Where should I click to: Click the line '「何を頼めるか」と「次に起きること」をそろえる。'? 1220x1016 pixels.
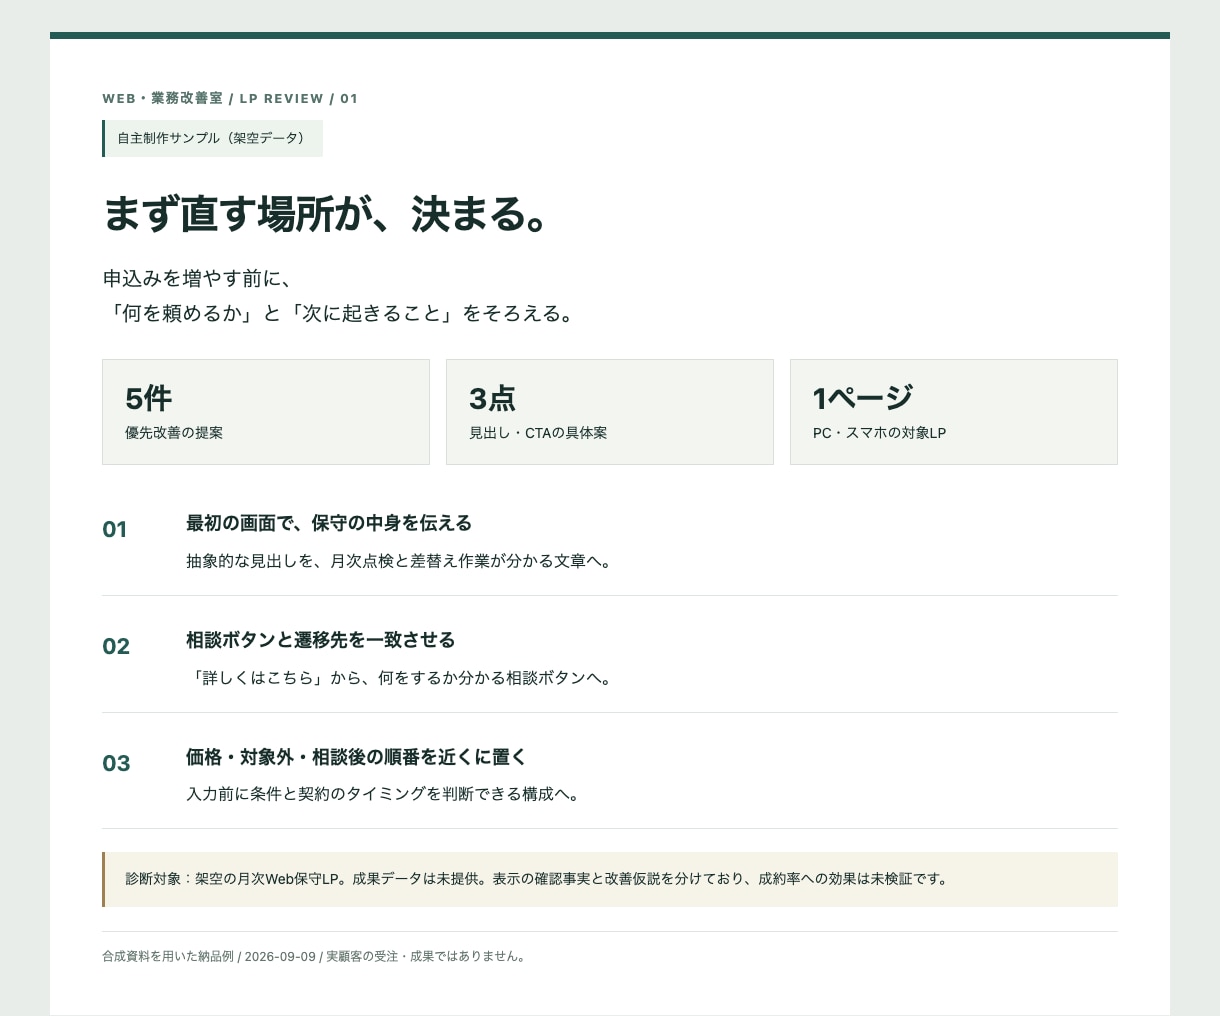click(x=341, y=314)
